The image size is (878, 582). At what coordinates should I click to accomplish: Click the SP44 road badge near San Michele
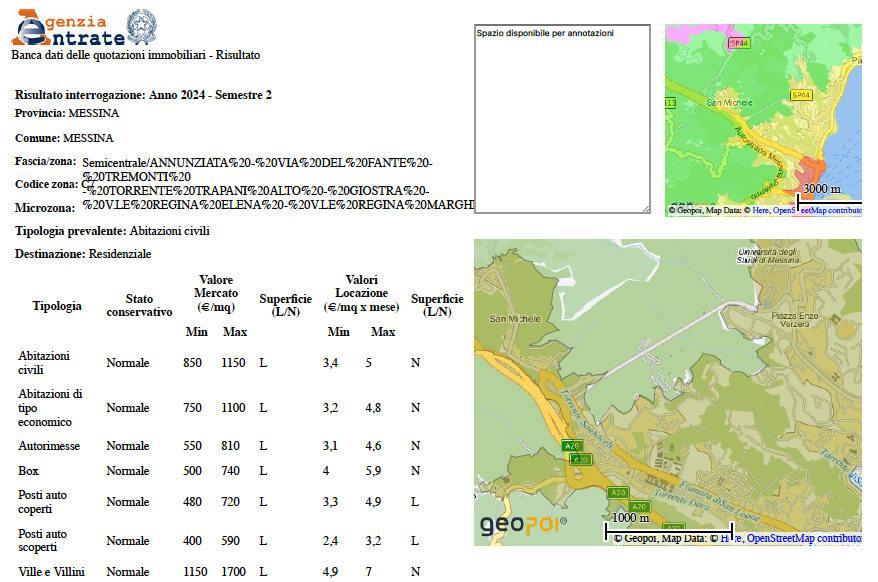click(x=801, y=95)
